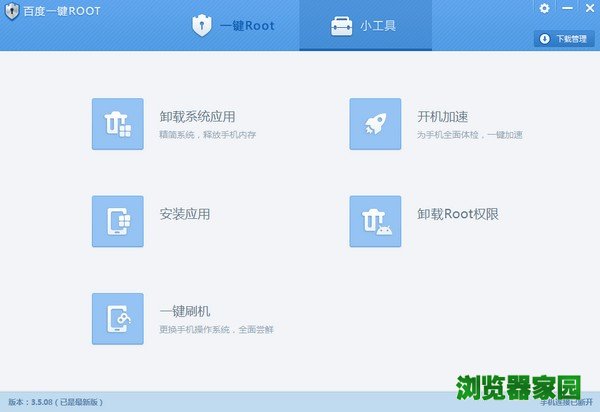
Task: Click the 手机连接已断开 connection status
Action: (566, 402)
